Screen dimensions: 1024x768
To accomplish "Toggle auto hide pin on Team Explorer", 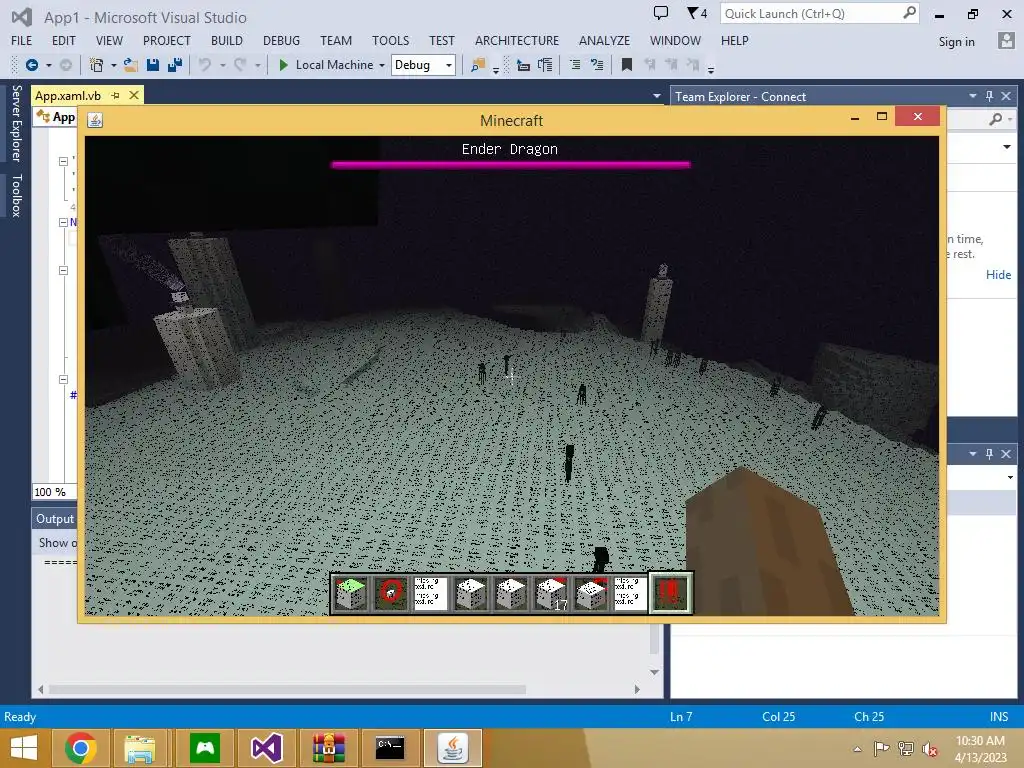I will (989, 96).
